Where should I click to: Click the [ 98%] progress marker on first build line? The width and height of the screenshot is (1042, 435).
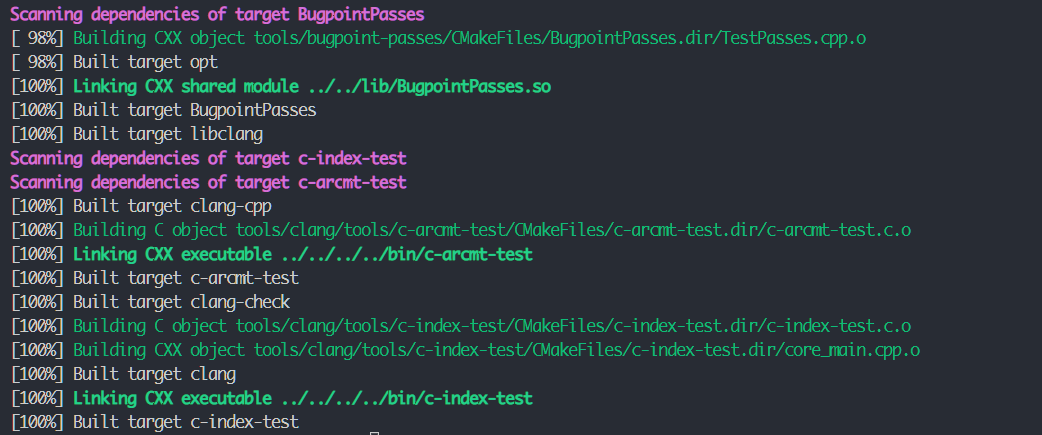37,39
